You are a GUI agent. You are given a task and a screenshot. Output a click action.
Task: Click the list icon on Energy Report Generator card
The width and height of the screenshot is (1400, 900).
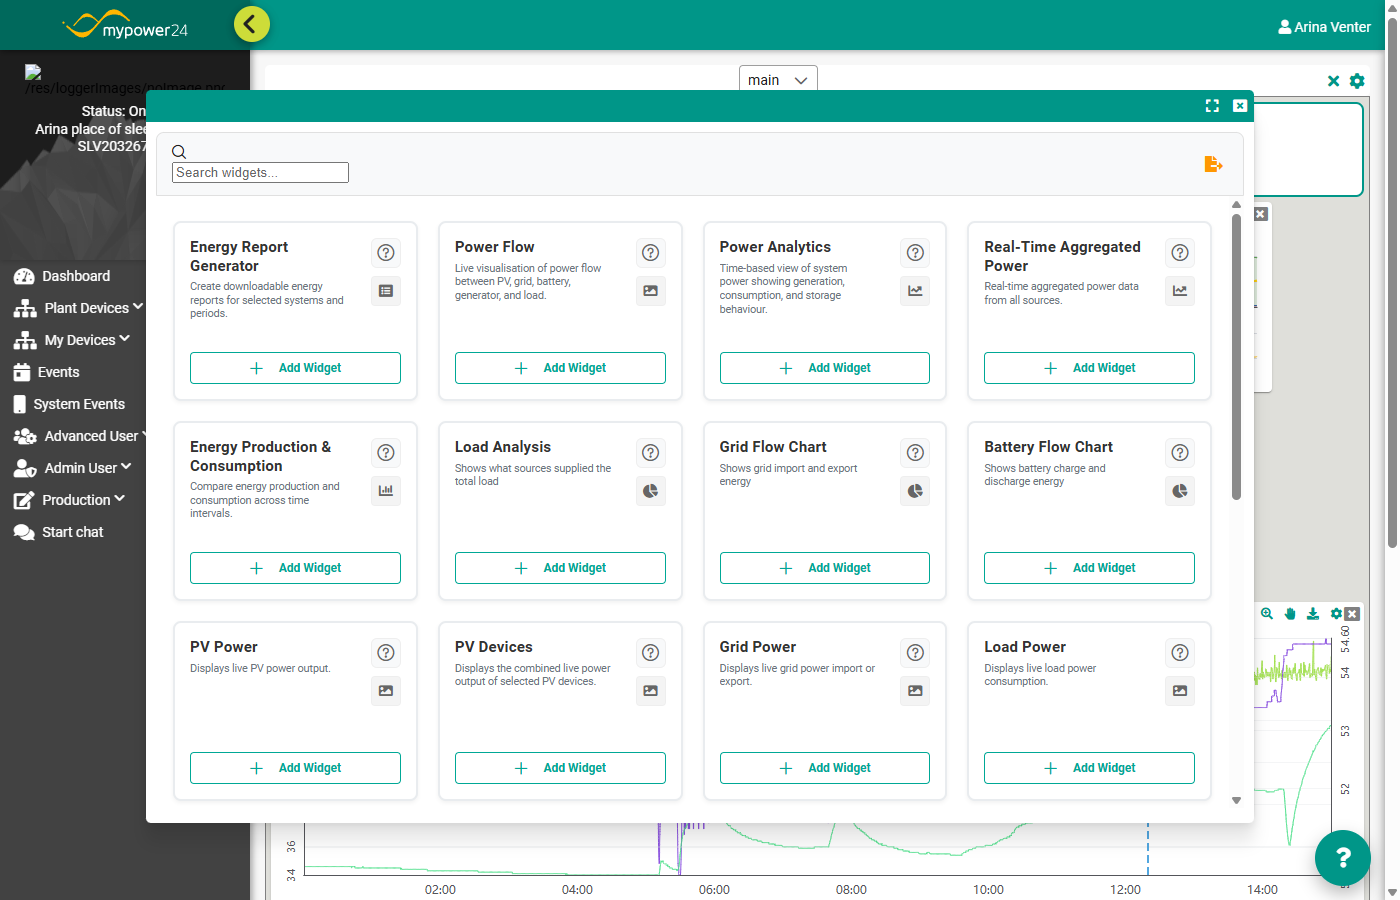[x=386, y=291]
